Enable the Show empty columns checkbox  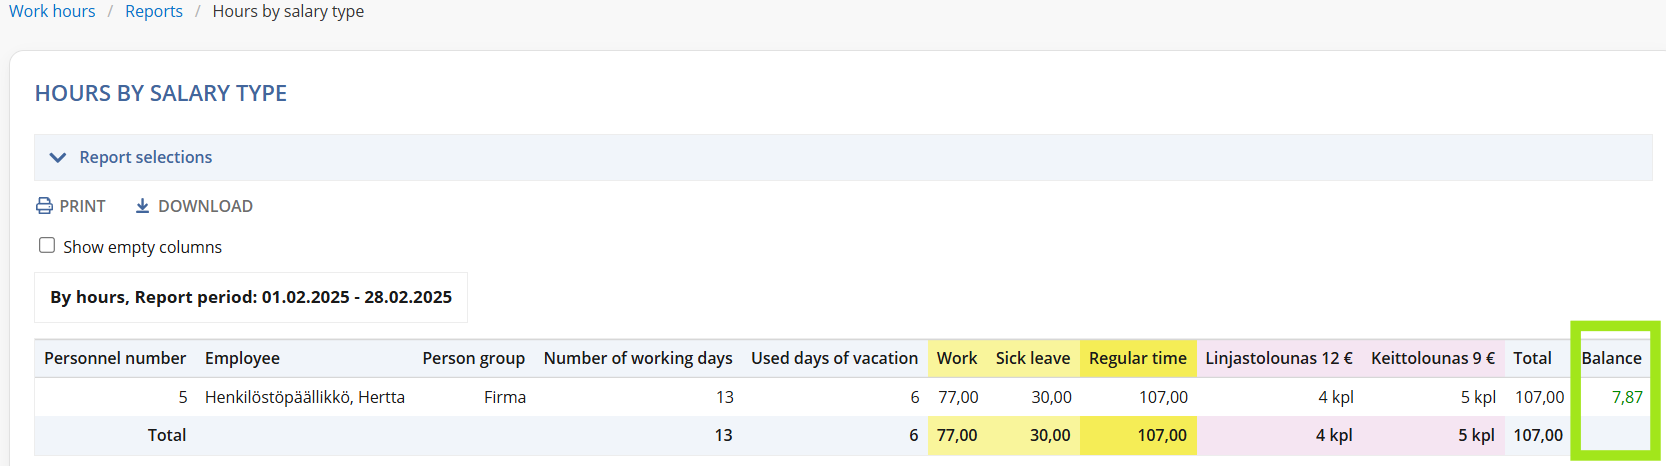coord(47,246)
